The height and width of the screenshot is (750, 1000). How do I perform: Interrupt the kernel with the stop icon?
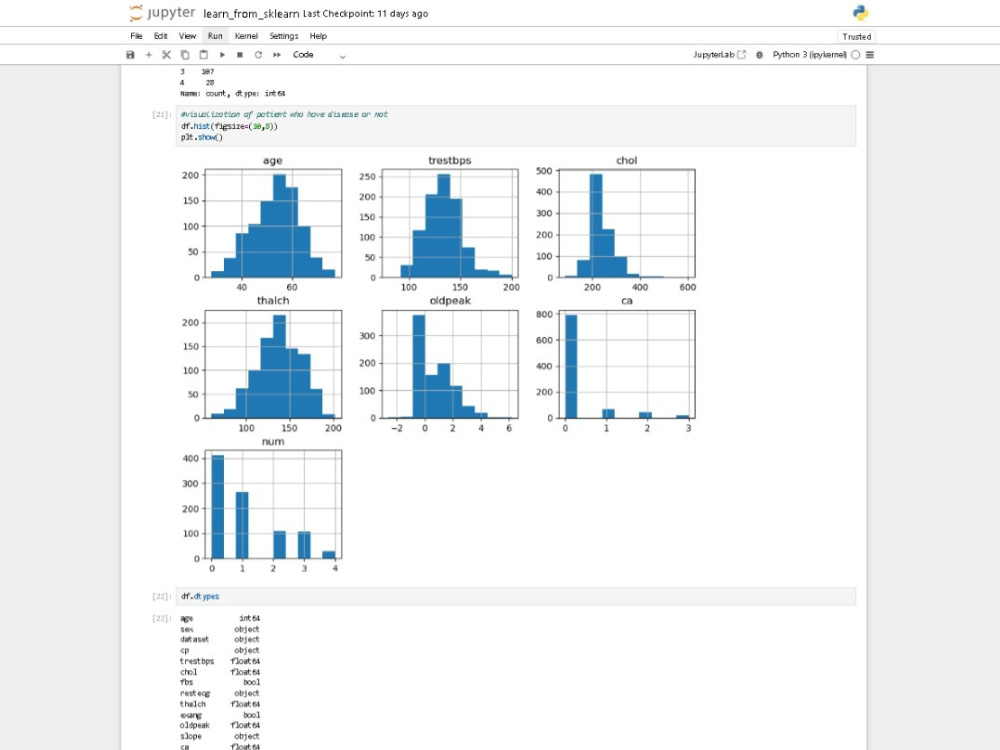coord(240,55)
